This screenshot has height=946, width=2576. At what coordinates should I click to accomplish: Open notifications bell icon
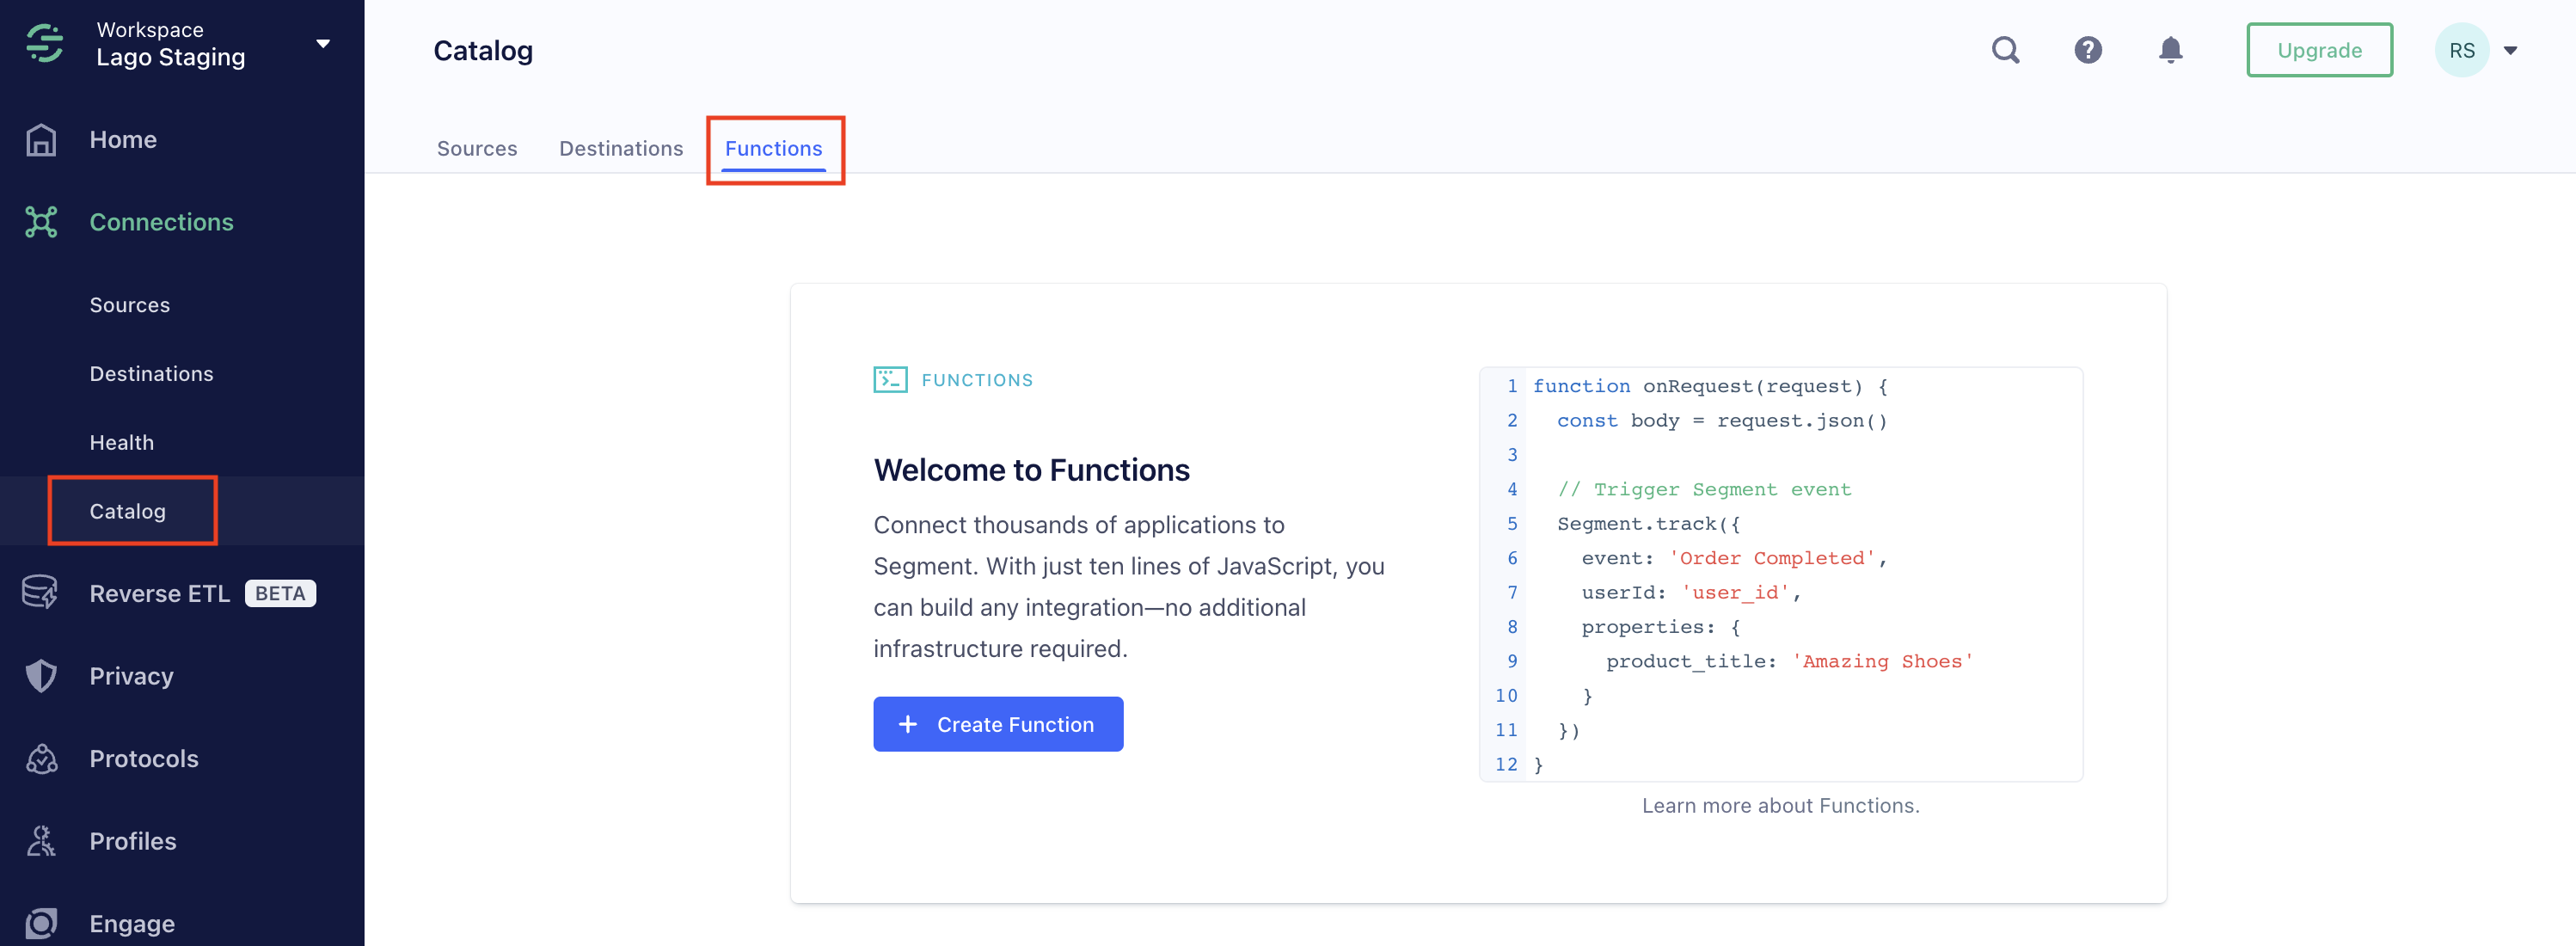(2170, 50)
